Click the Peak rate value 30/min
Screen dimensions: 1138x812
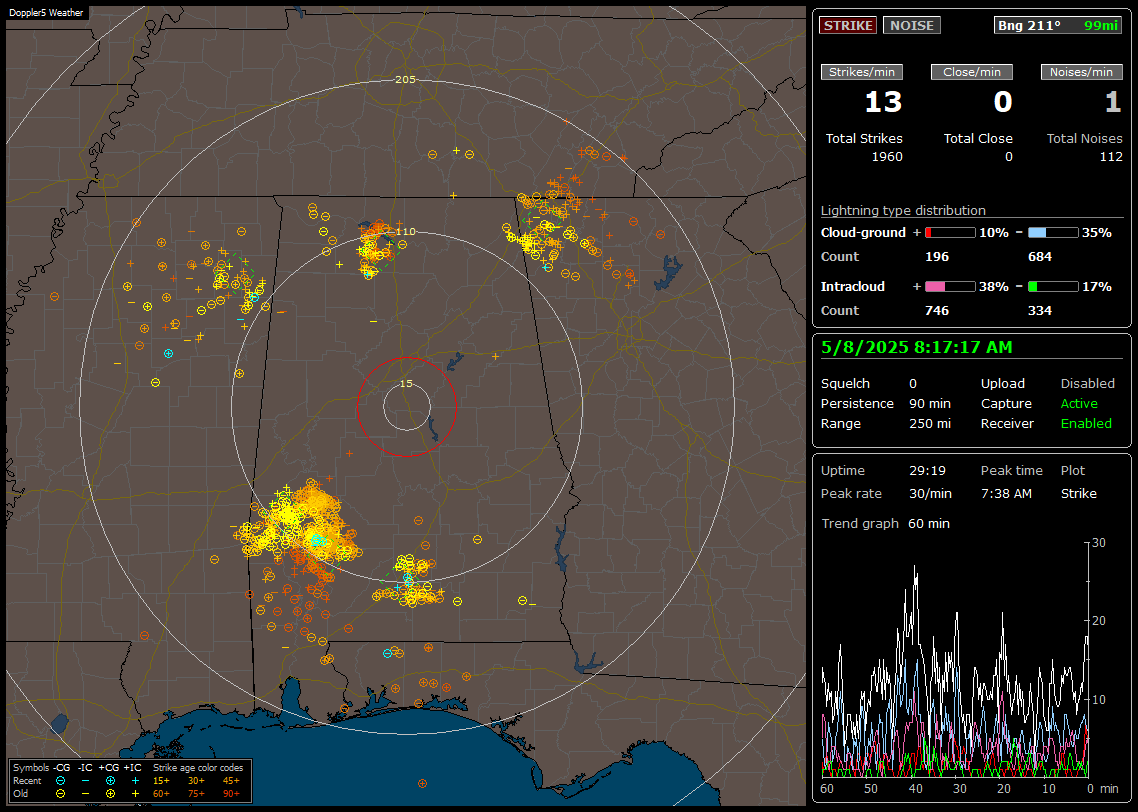(x=930, y=493)
